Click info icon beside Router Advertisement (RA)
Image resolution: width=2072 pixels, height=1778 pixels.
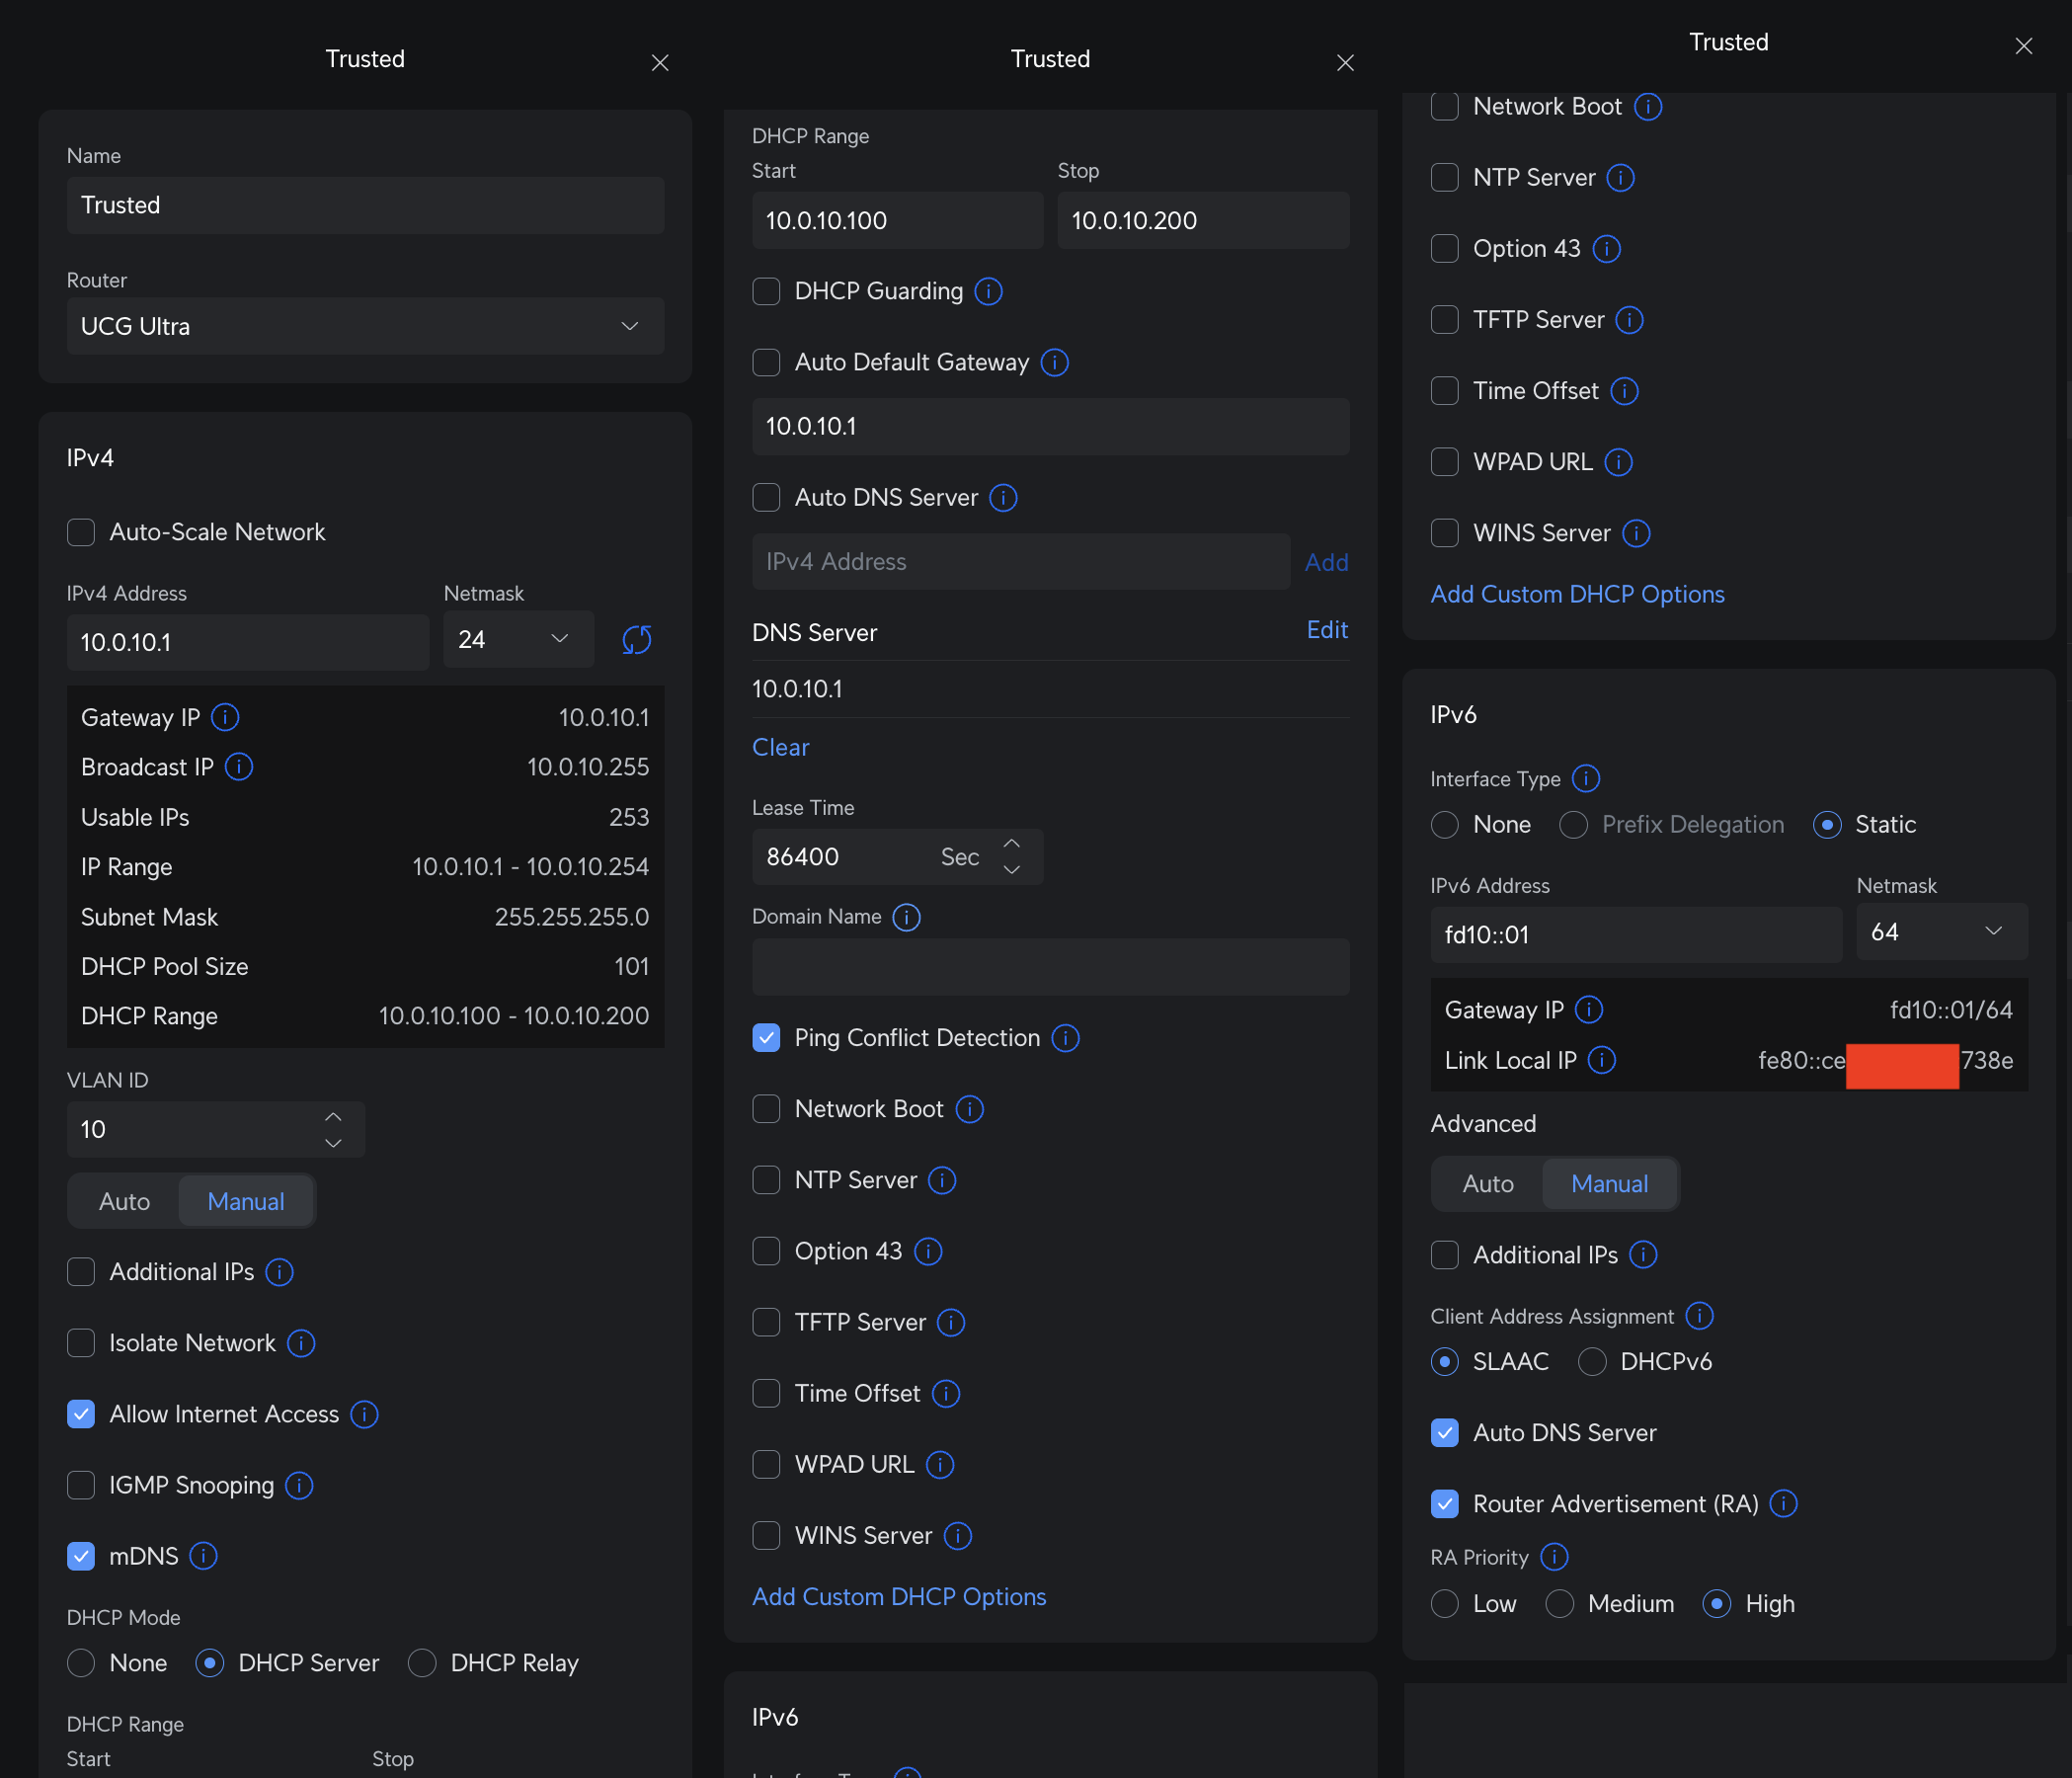(1783, 1503)
